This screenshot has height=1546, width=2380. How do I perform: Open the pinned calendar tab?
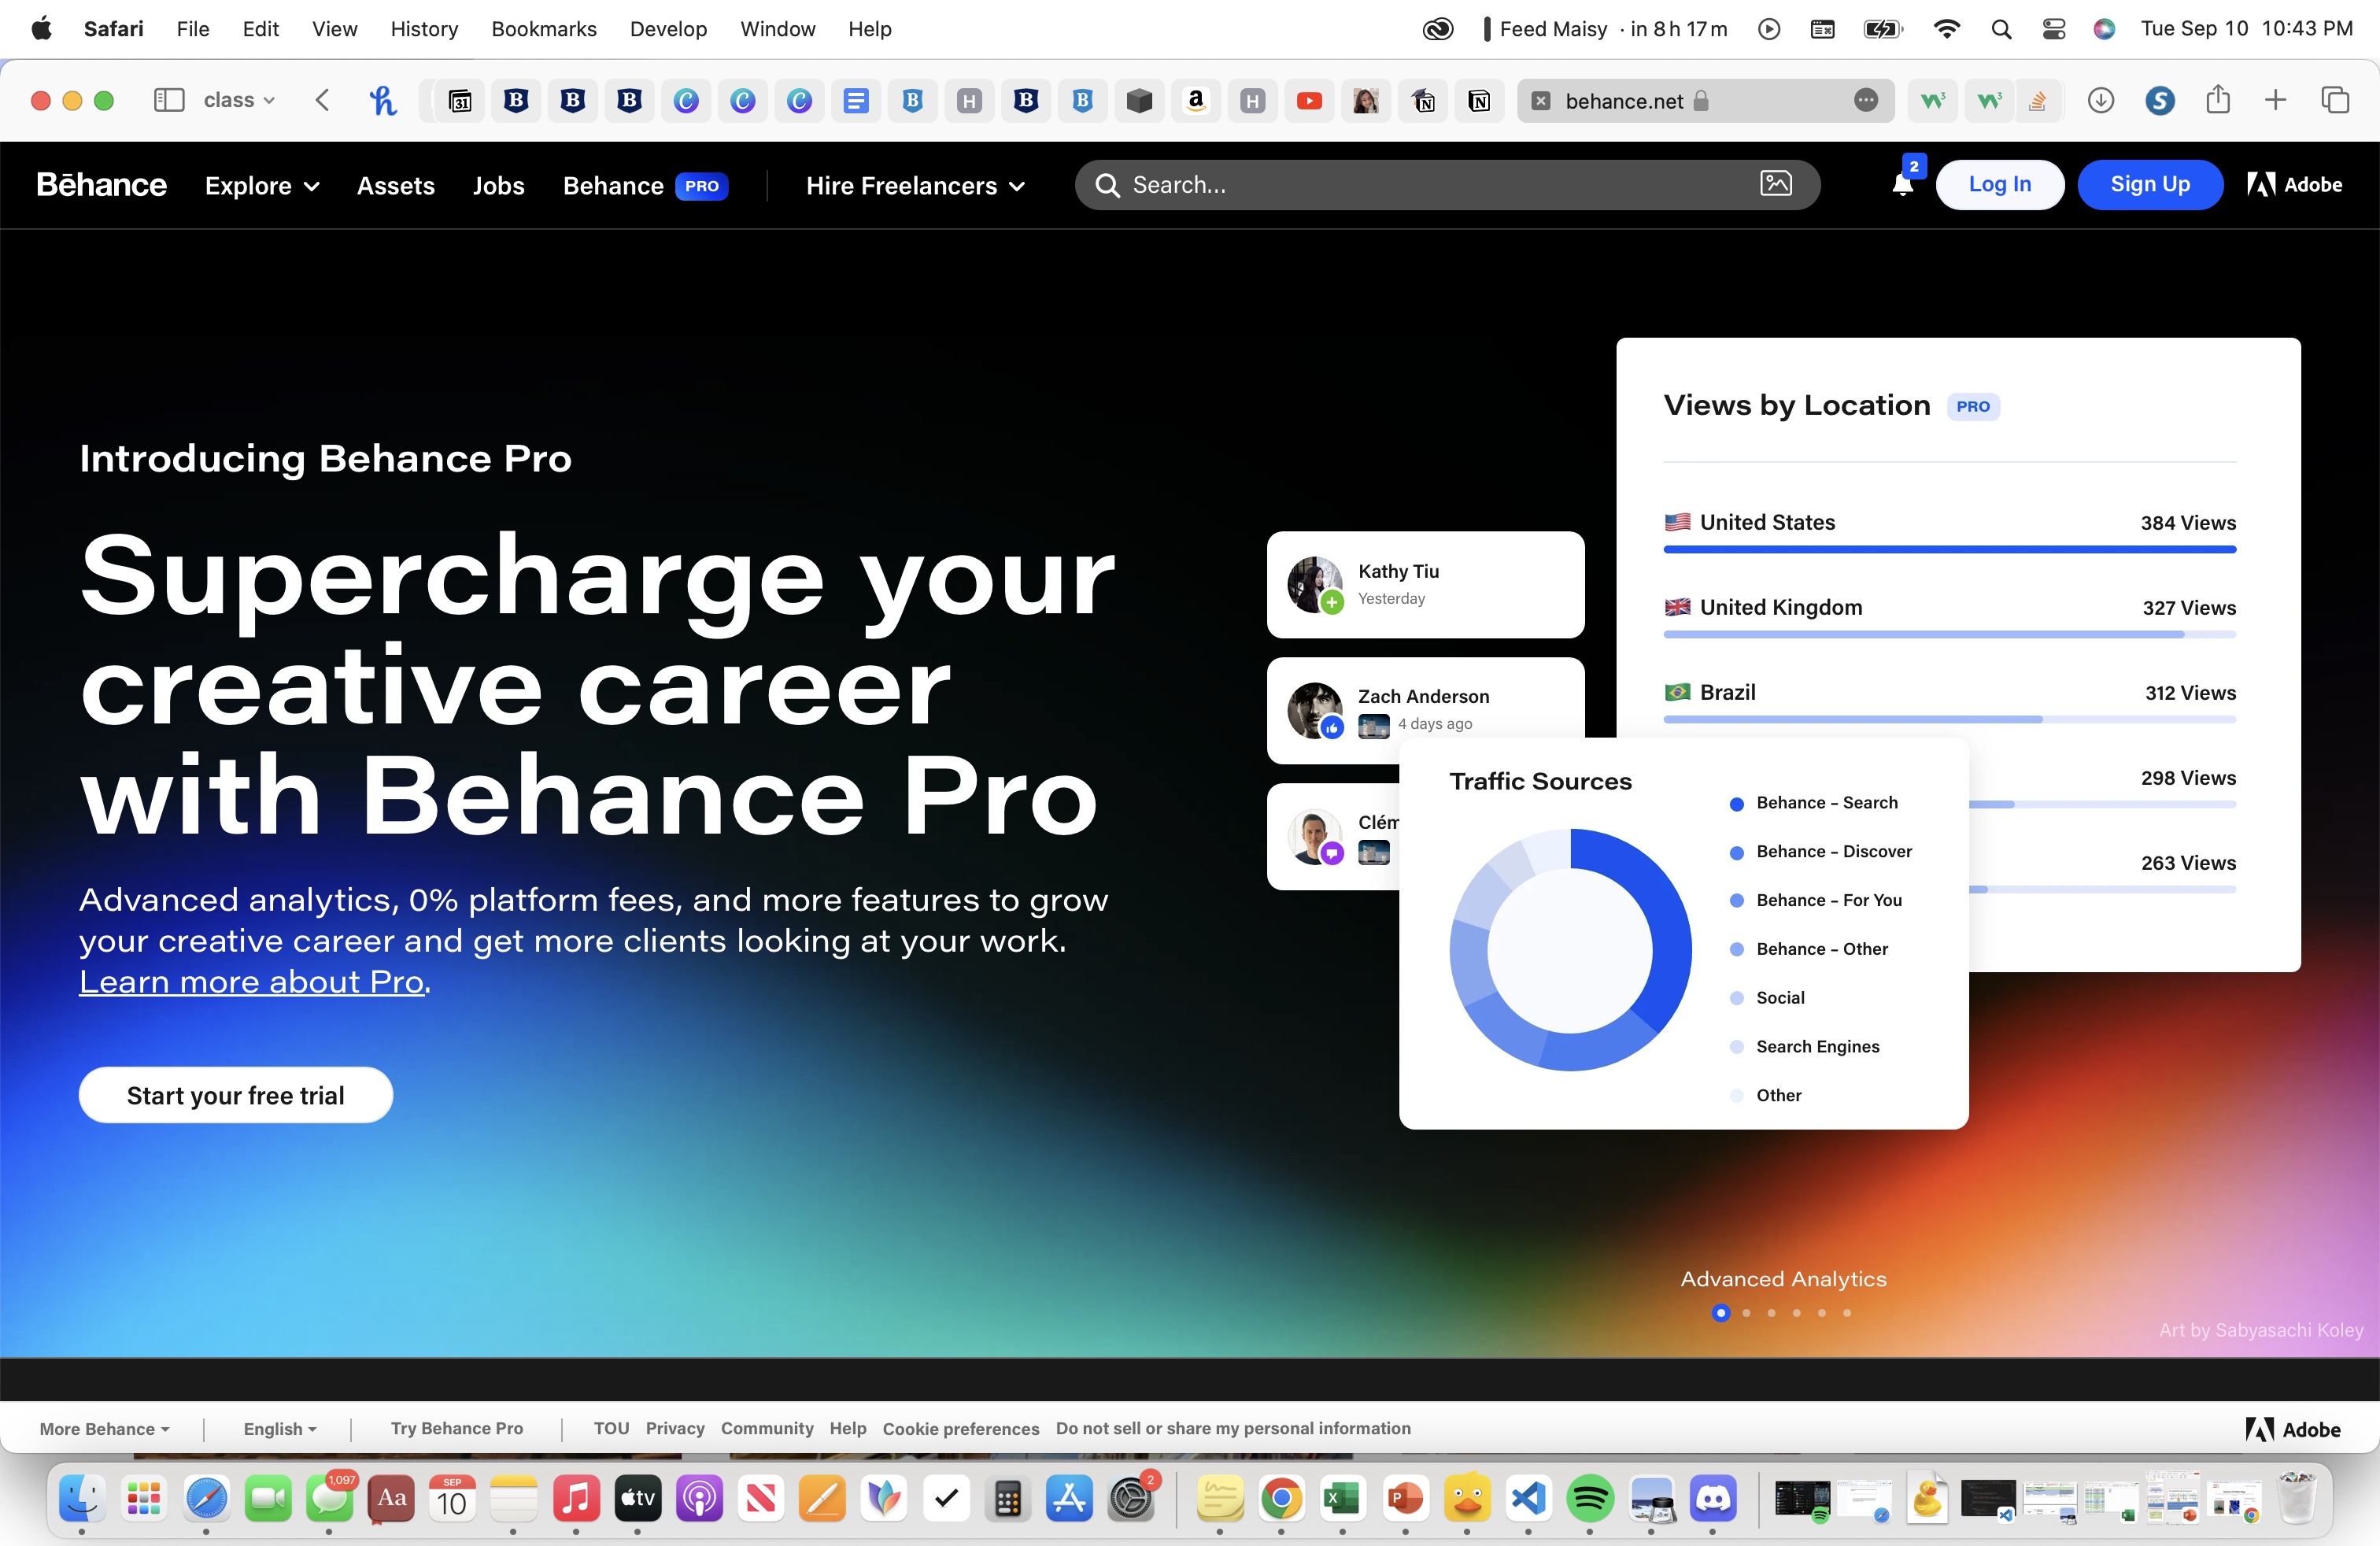(460, 100)
